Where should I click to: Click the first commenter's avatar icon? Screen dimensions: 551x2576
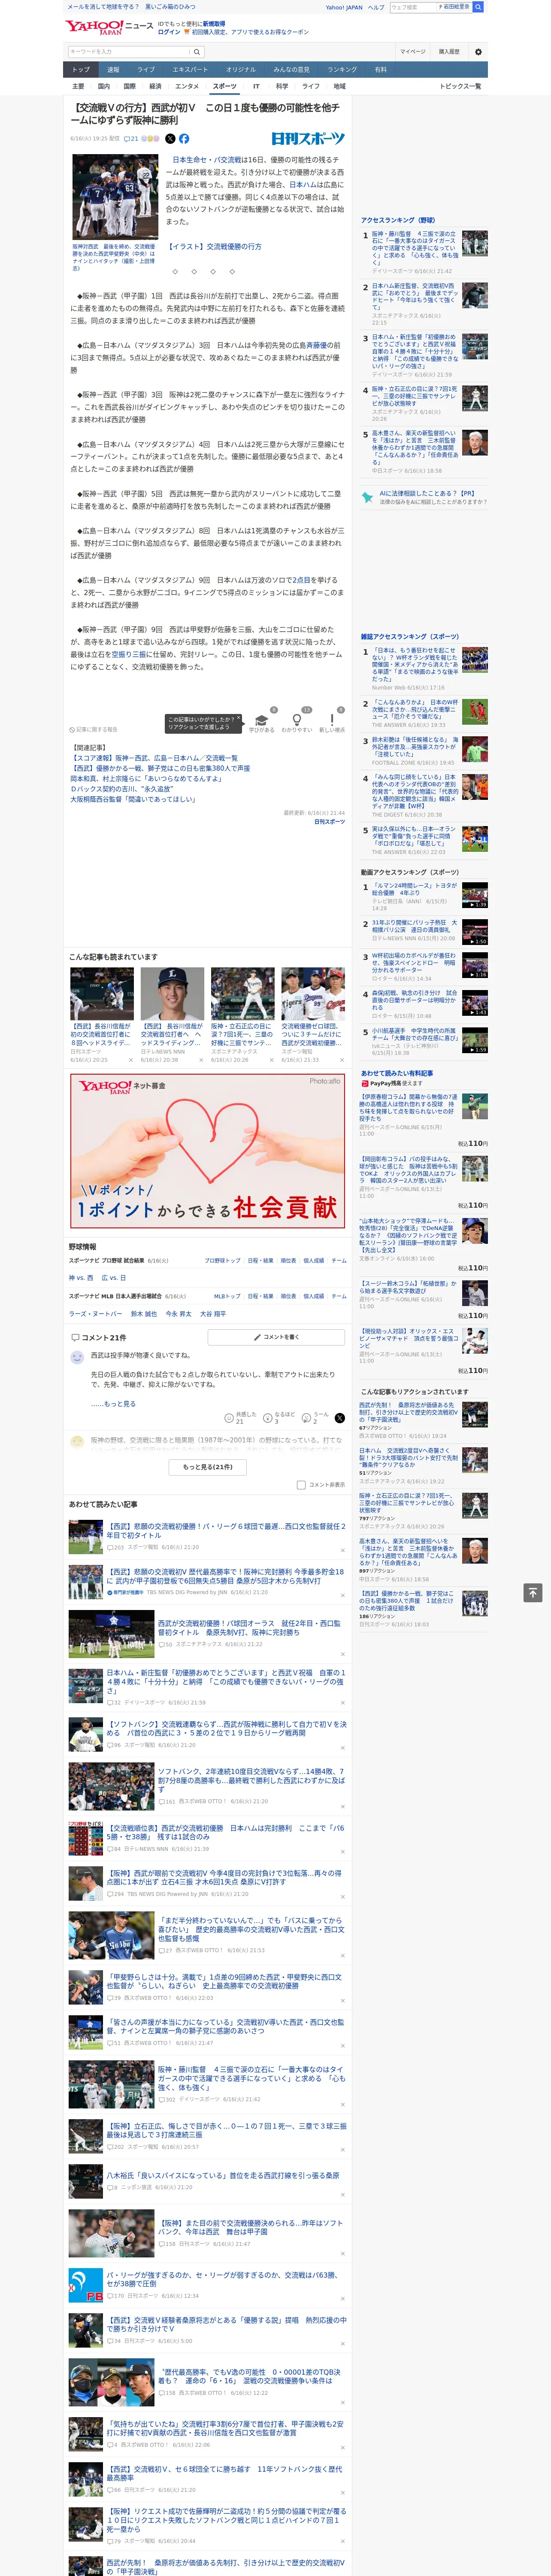tap(77, 1357)
